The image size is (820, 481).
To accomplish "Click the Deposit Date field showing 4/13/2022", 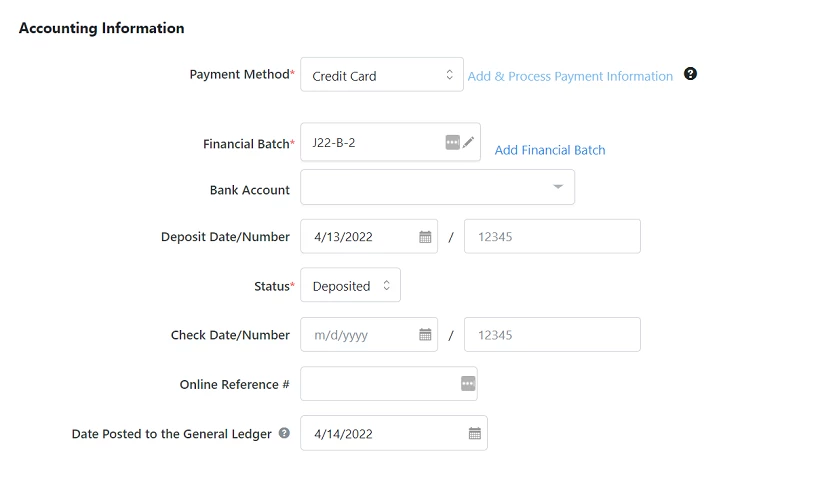I will point(361,237).
